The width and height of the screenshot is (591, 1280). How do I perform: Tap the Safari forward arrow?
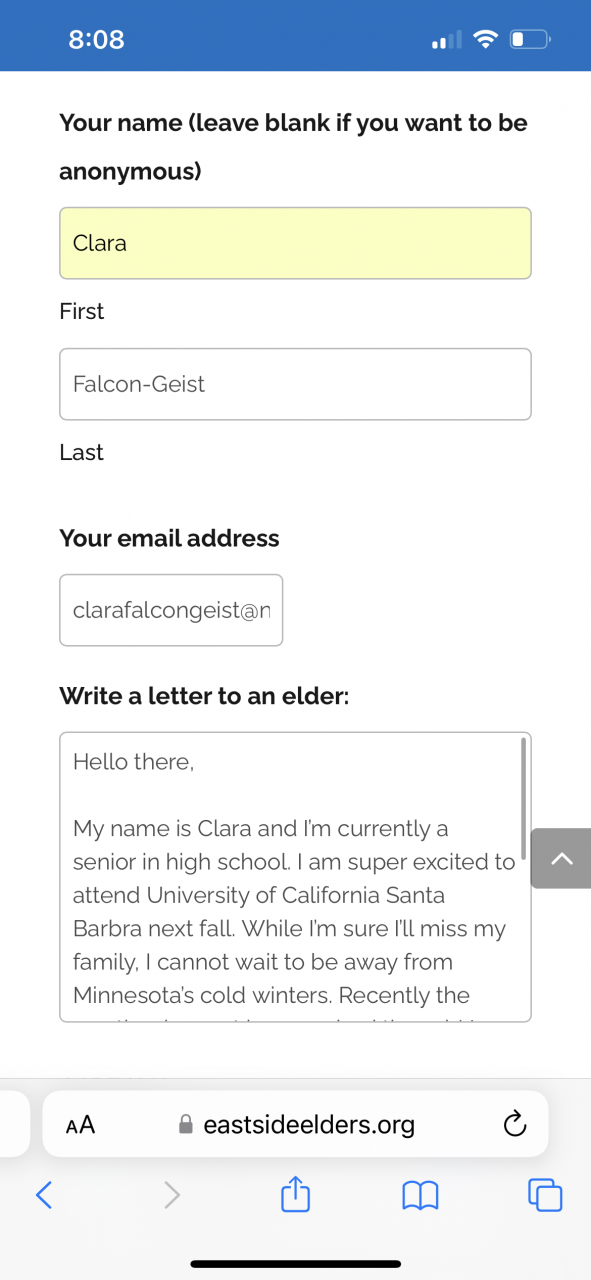172,1194
